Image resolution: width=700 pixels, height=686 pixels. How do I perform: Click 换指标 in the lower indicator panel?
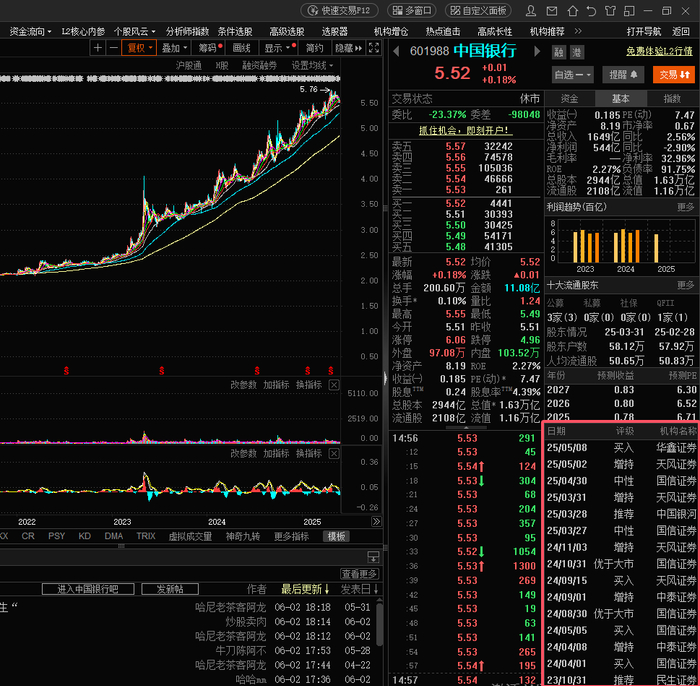coord(309,453)
